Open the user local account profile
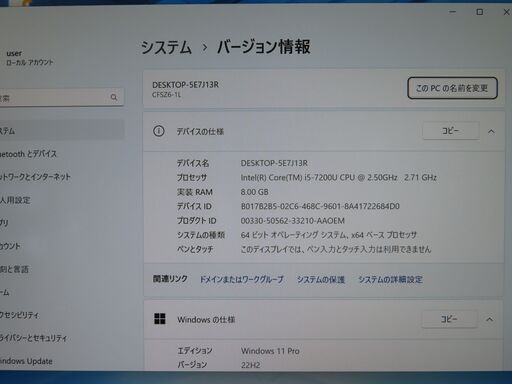Viewport: 512px width, 384px height. (29, 58)
